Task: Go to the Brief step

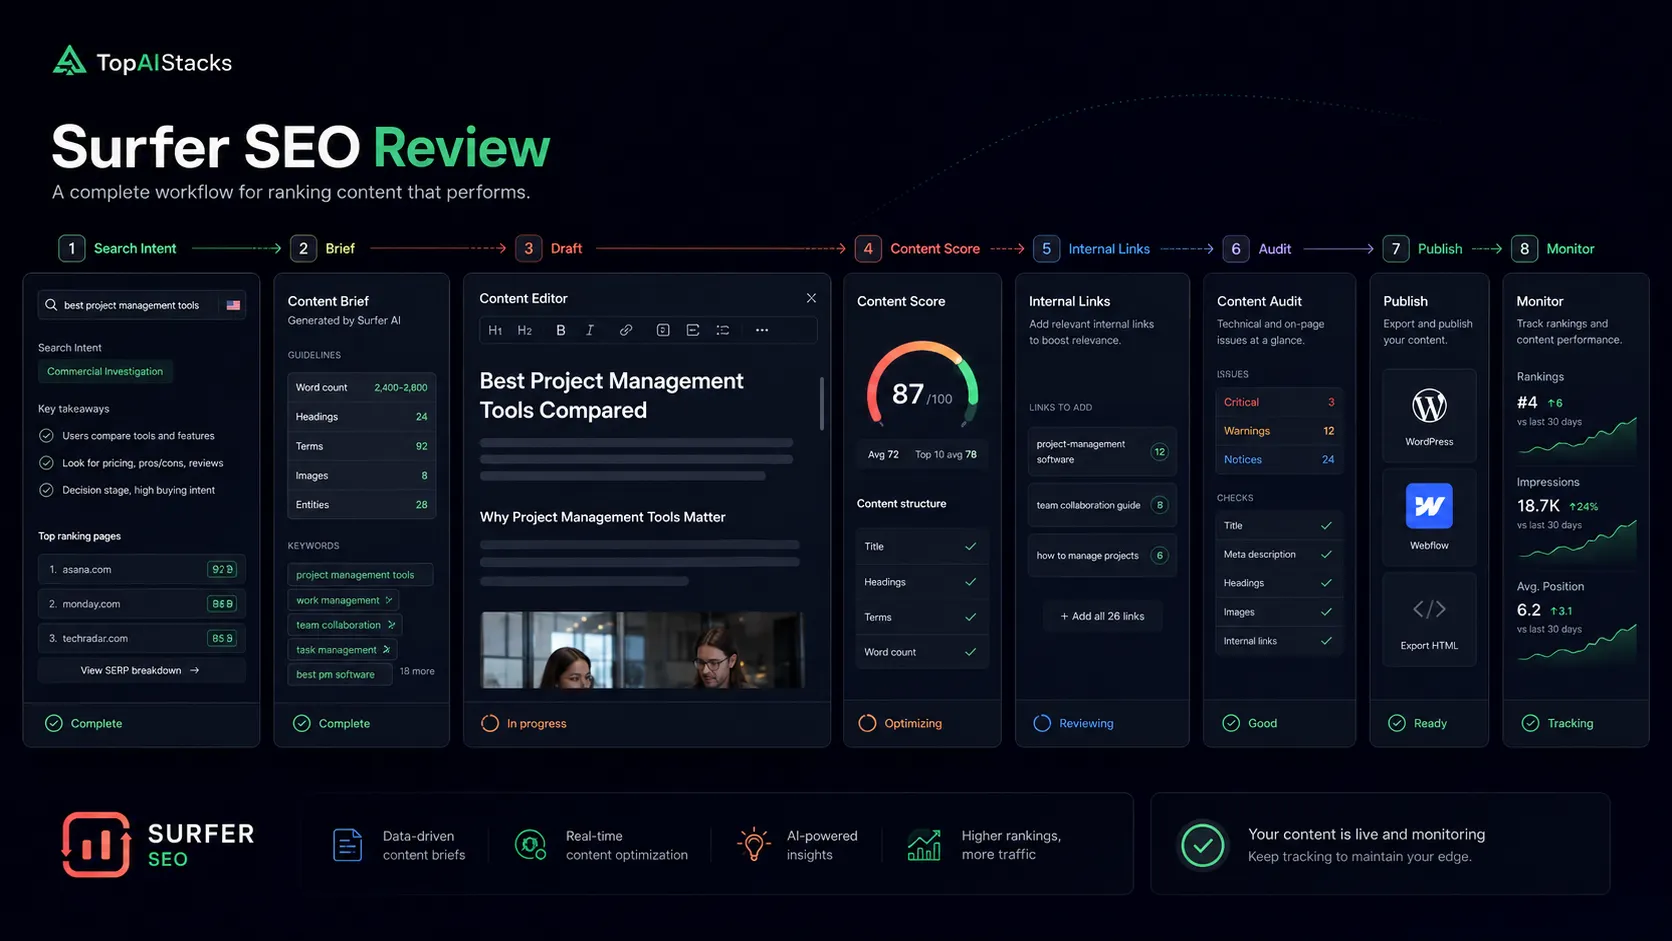Action: (323, 248)
